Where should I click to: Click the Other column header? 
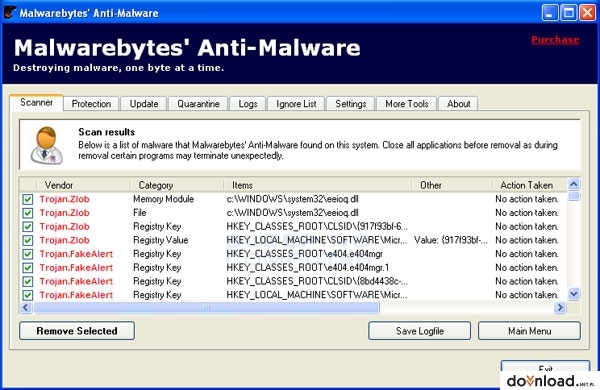point(452,185)
